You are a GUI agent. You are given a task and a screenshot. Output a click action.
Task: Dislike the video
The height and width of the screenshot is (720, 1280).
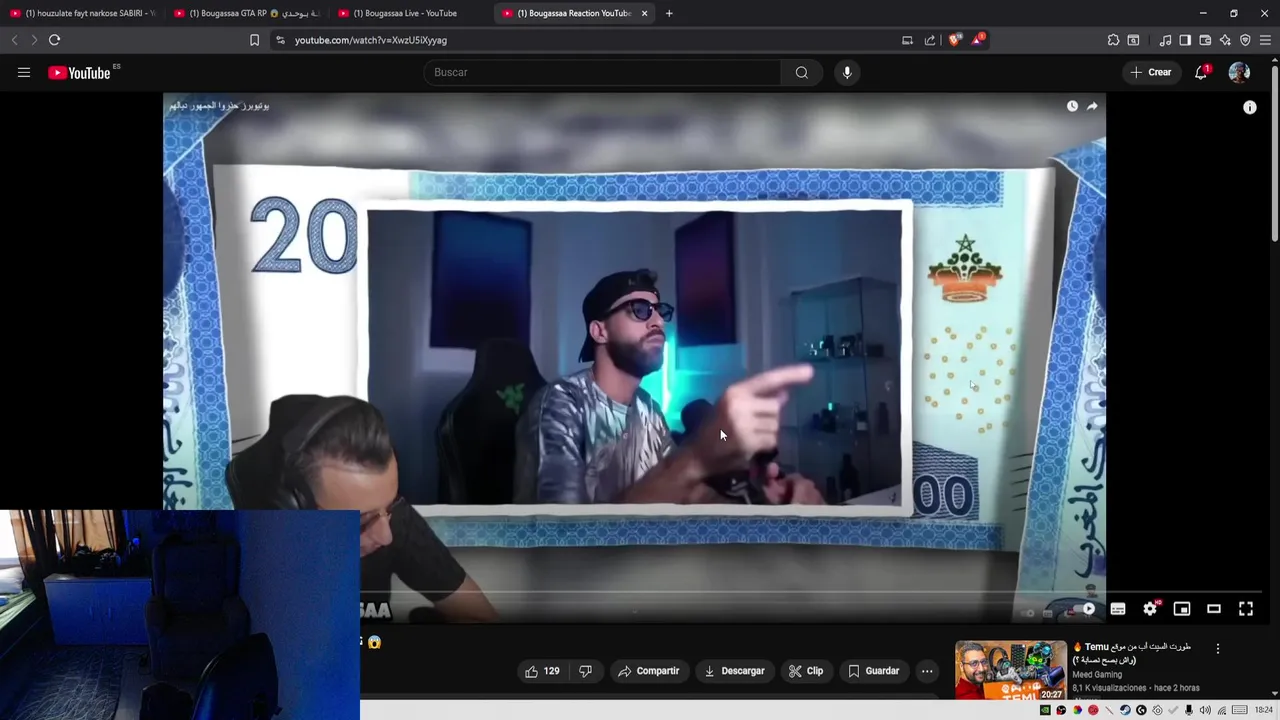click(x=586, y=671)
